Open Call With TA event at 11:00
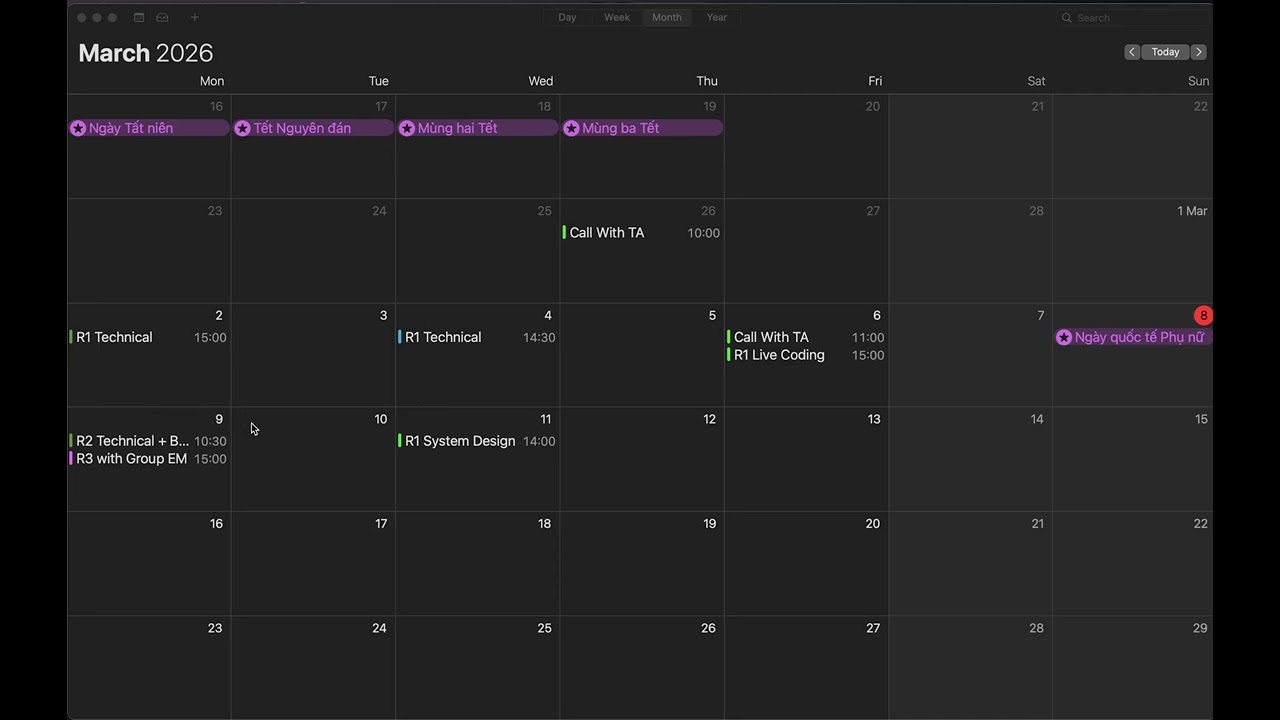This screenshot has height=720, width=1280. tap(807, 337)
